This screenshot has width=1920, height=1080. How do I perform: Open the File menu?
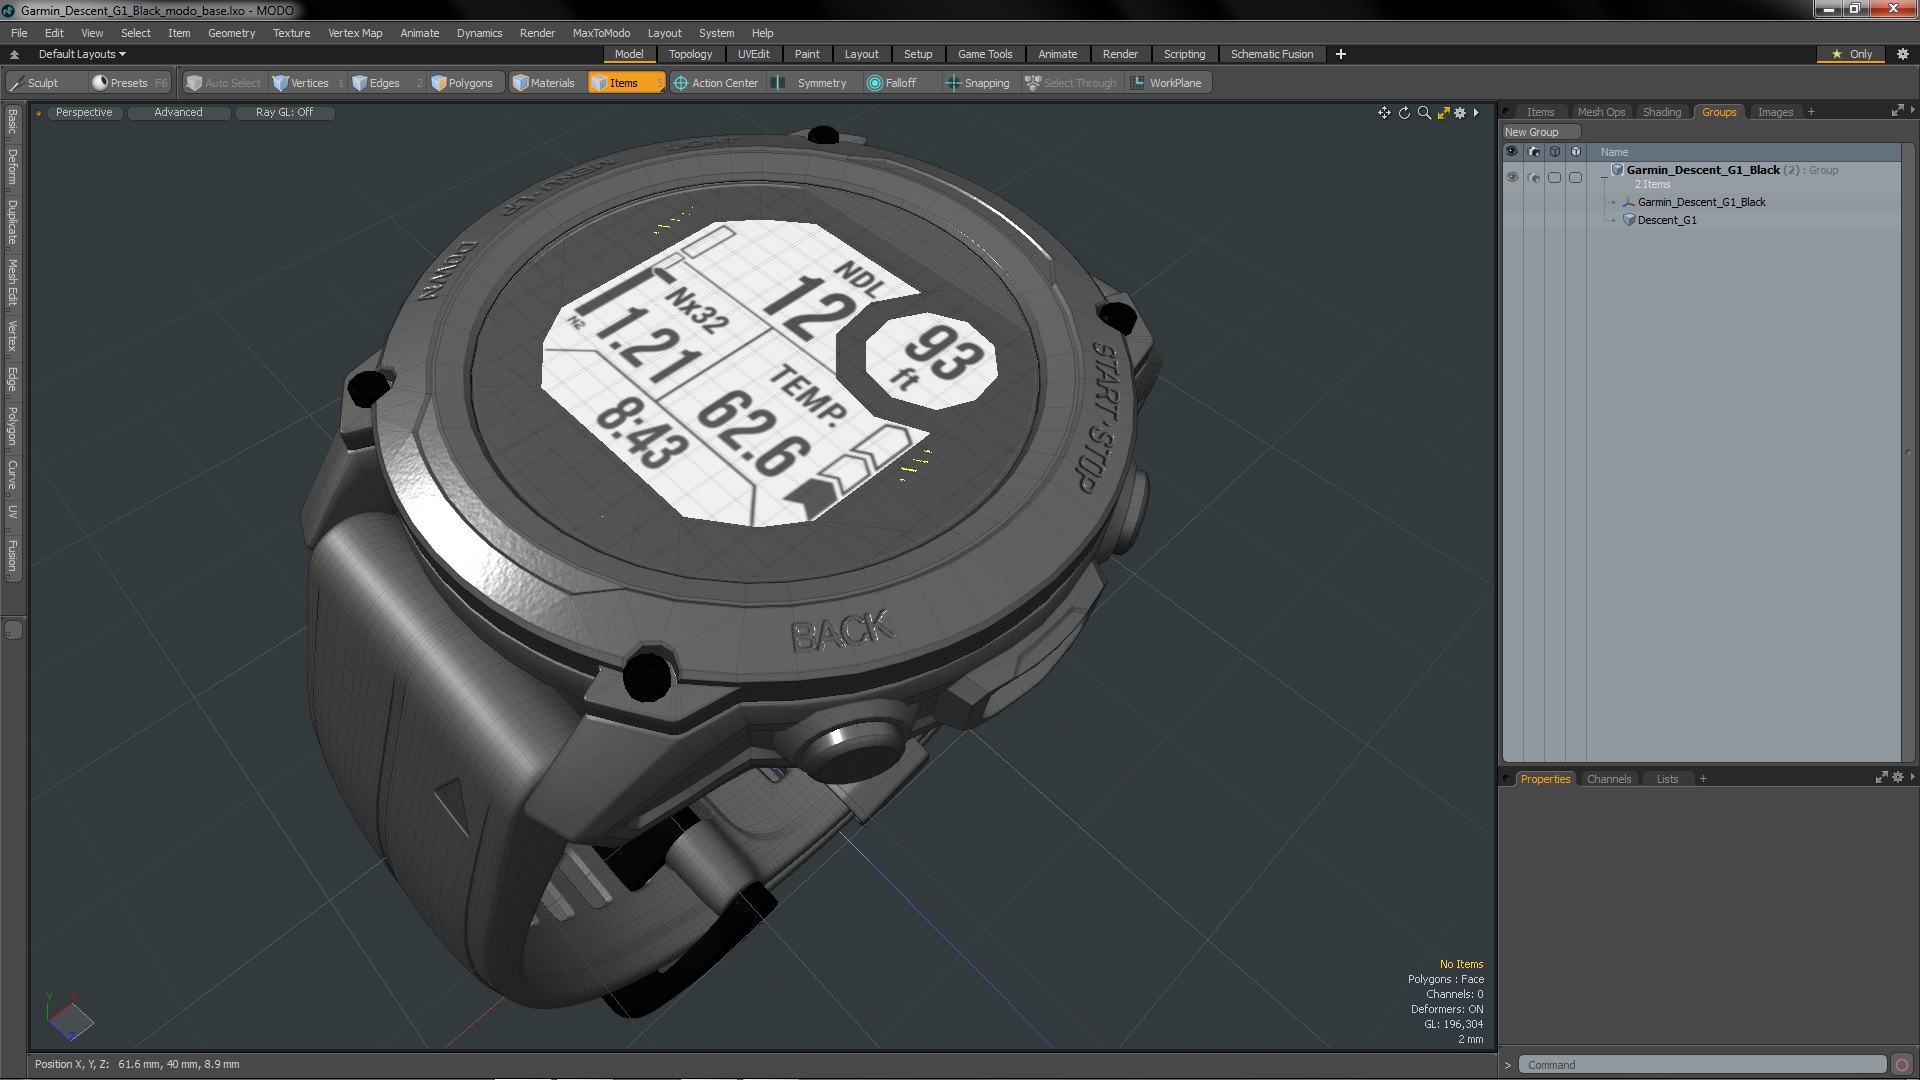pyautogui.click(x=19, y=33)
